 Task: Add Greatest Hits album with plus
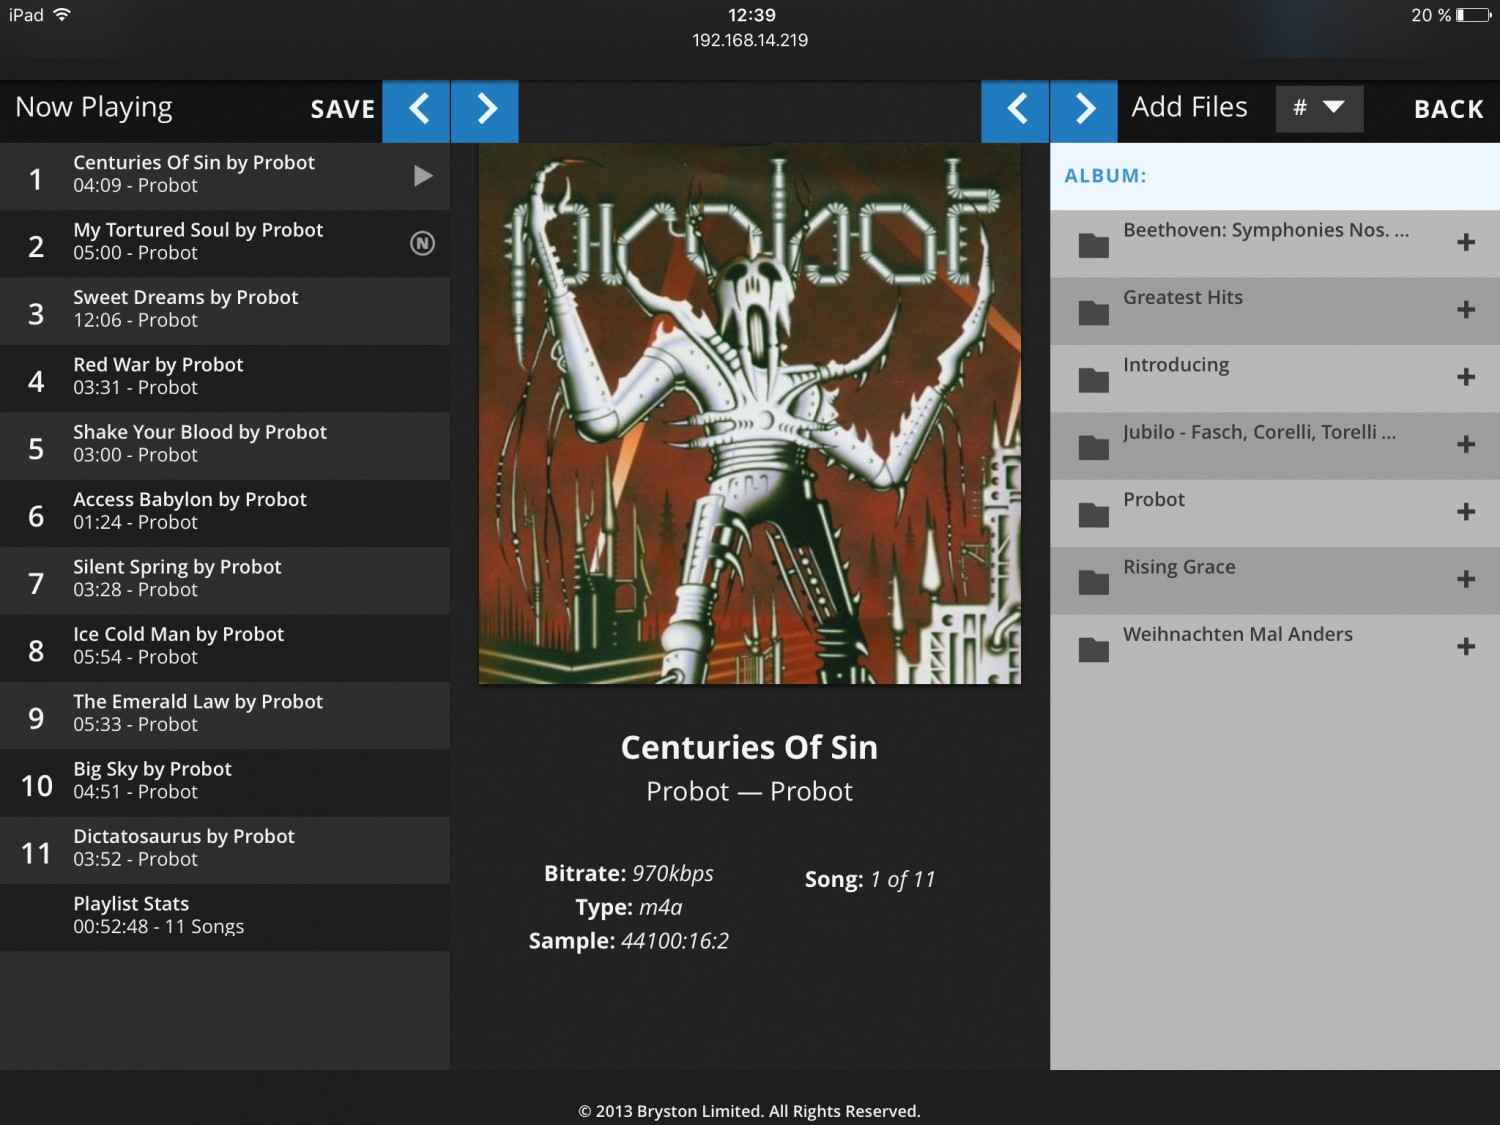click(x=1466, y=310)
